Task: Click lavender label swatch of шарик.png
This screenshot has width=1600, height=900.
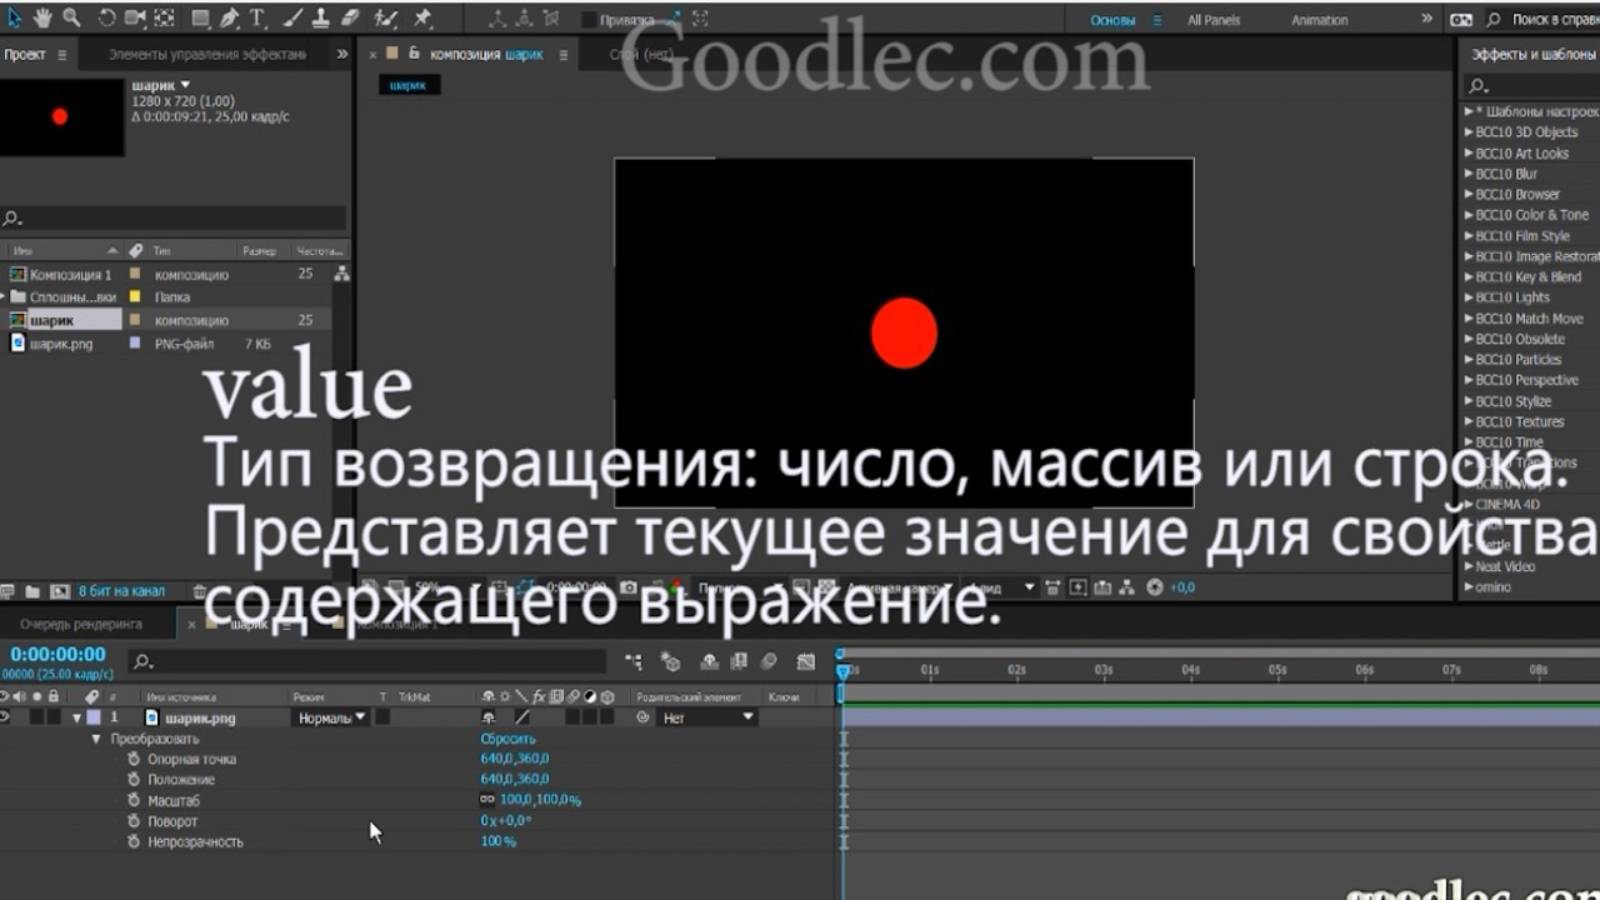Action: pyautogui.click(x=135, y=343)
